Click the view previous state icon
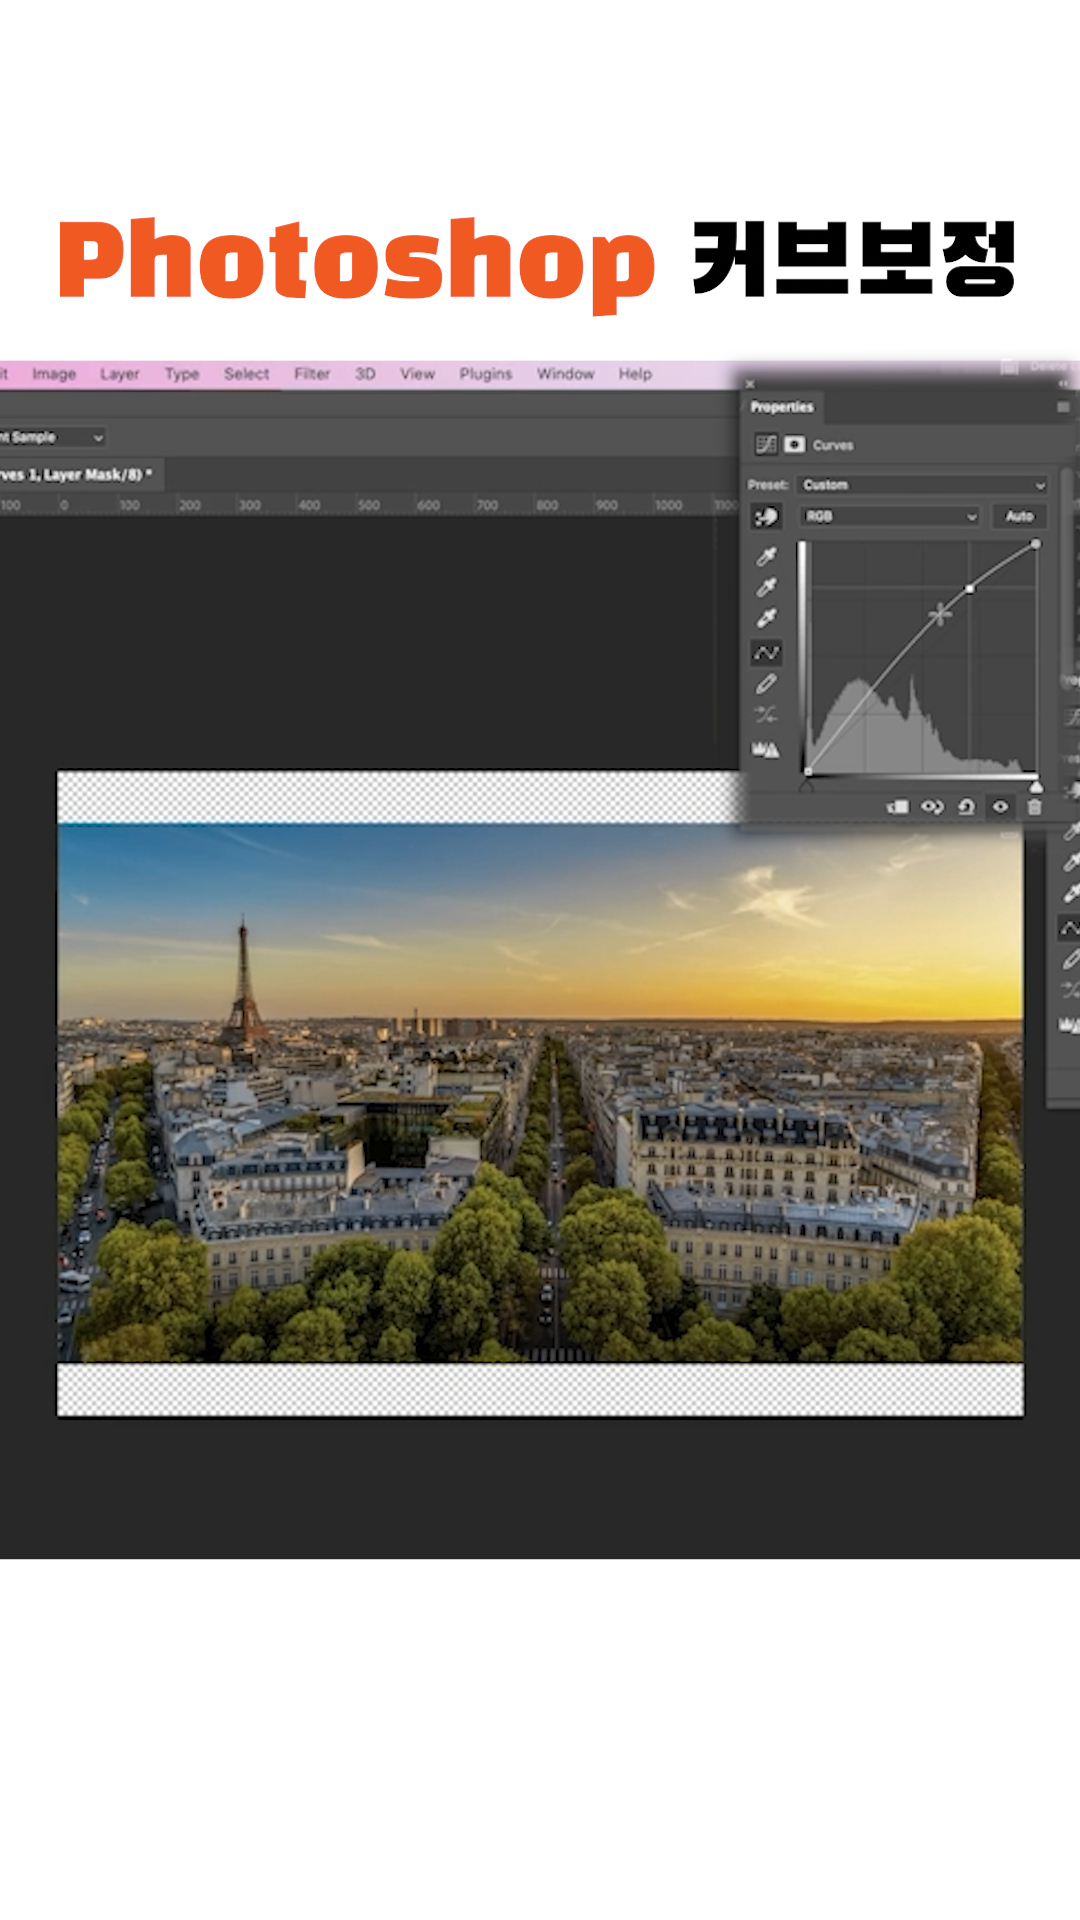Image resolution: width=1080 pixels, height=1920 pixels. 932,807
